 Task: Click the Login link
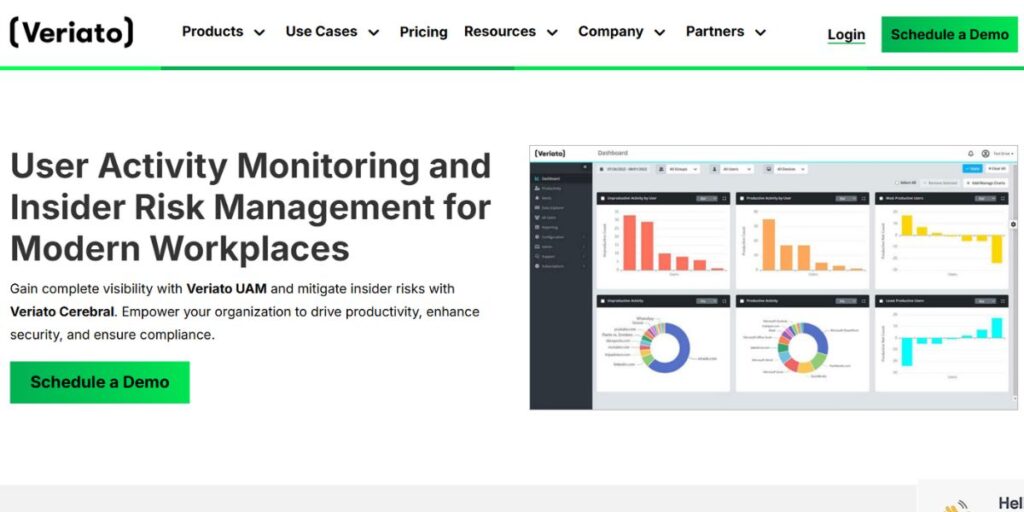tap(846, 35)
